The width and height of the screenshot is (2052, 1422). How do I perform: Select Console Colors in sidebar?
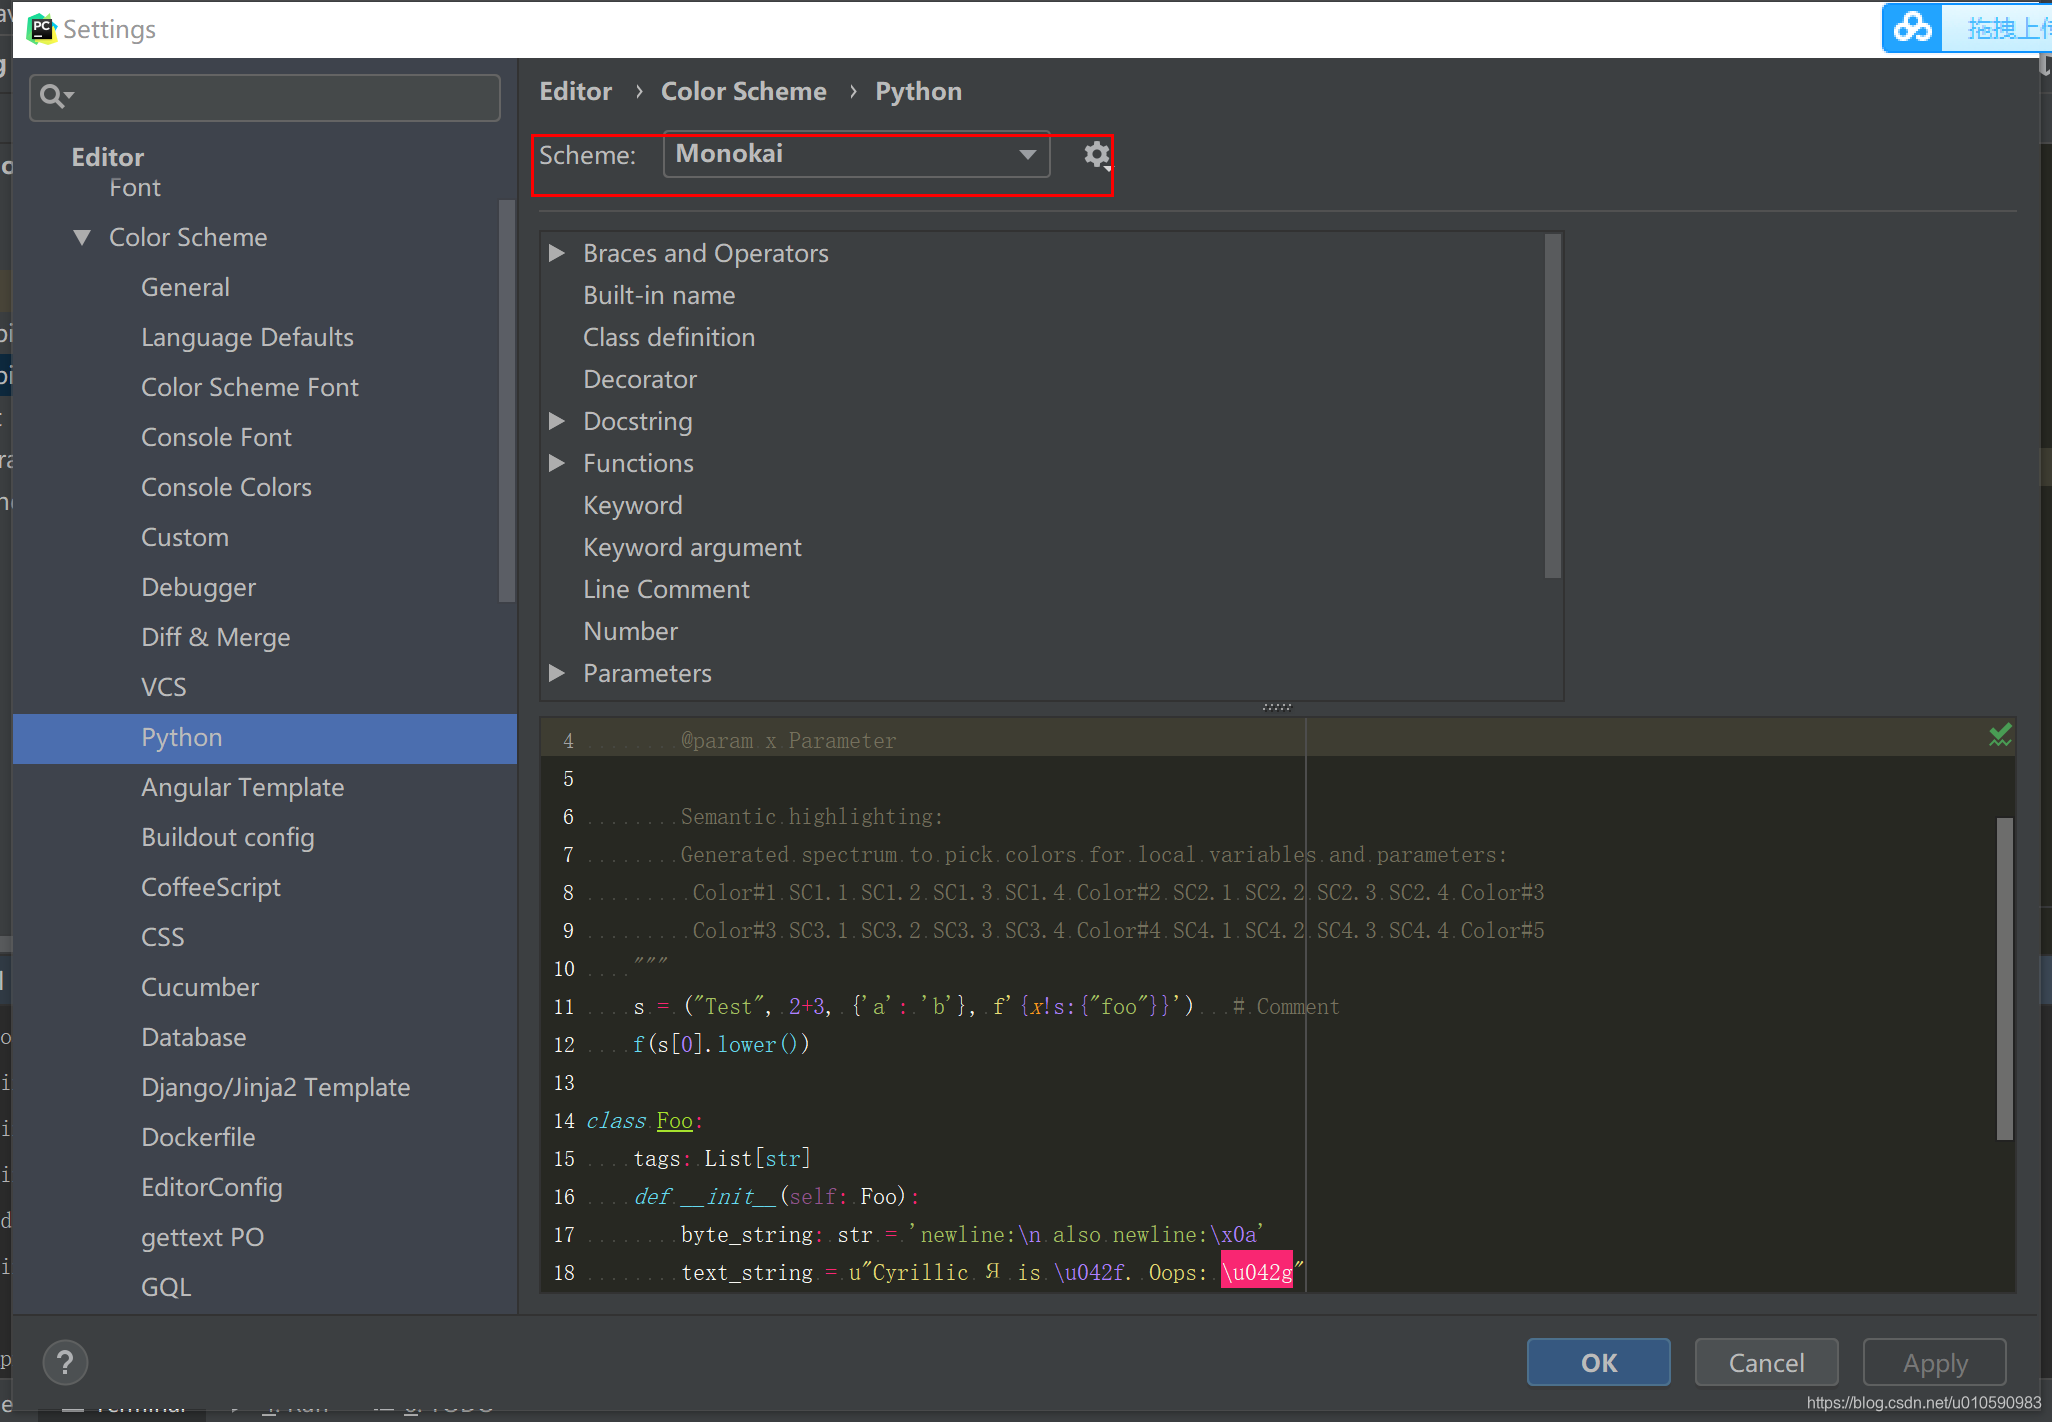pos(226,488)
